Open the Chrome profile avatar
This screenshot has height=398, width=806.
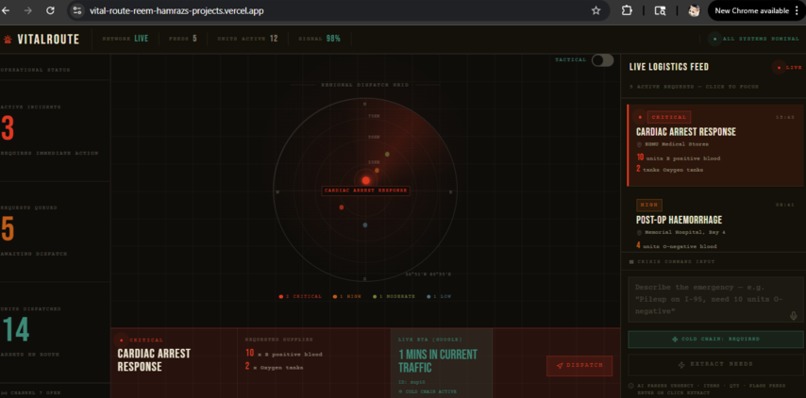pyautogui.click(x=694, y=10)
